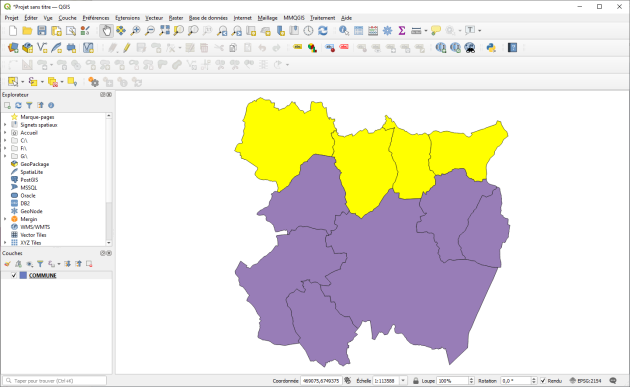Image resolution: width=630 pixels, height=387 pixels.
Task: Open the Échelle scale dropdown
Action: pos(403,381)
